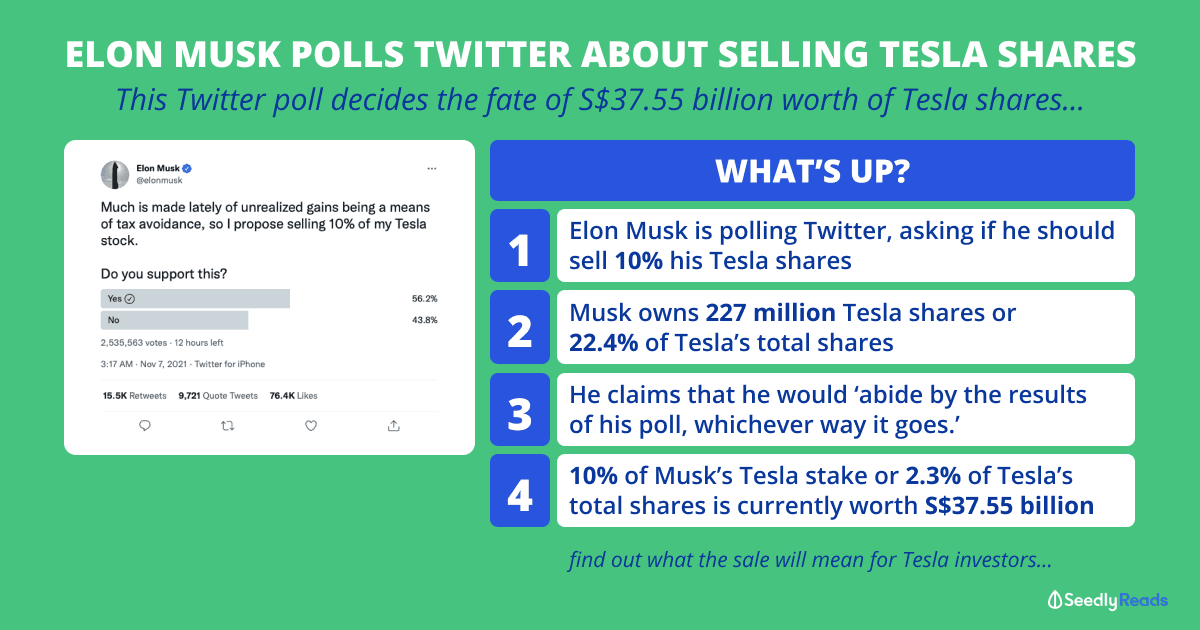1200x630 pixels.
Task: Click Elon Musk's profile avatar
Action: pos(115,174)
